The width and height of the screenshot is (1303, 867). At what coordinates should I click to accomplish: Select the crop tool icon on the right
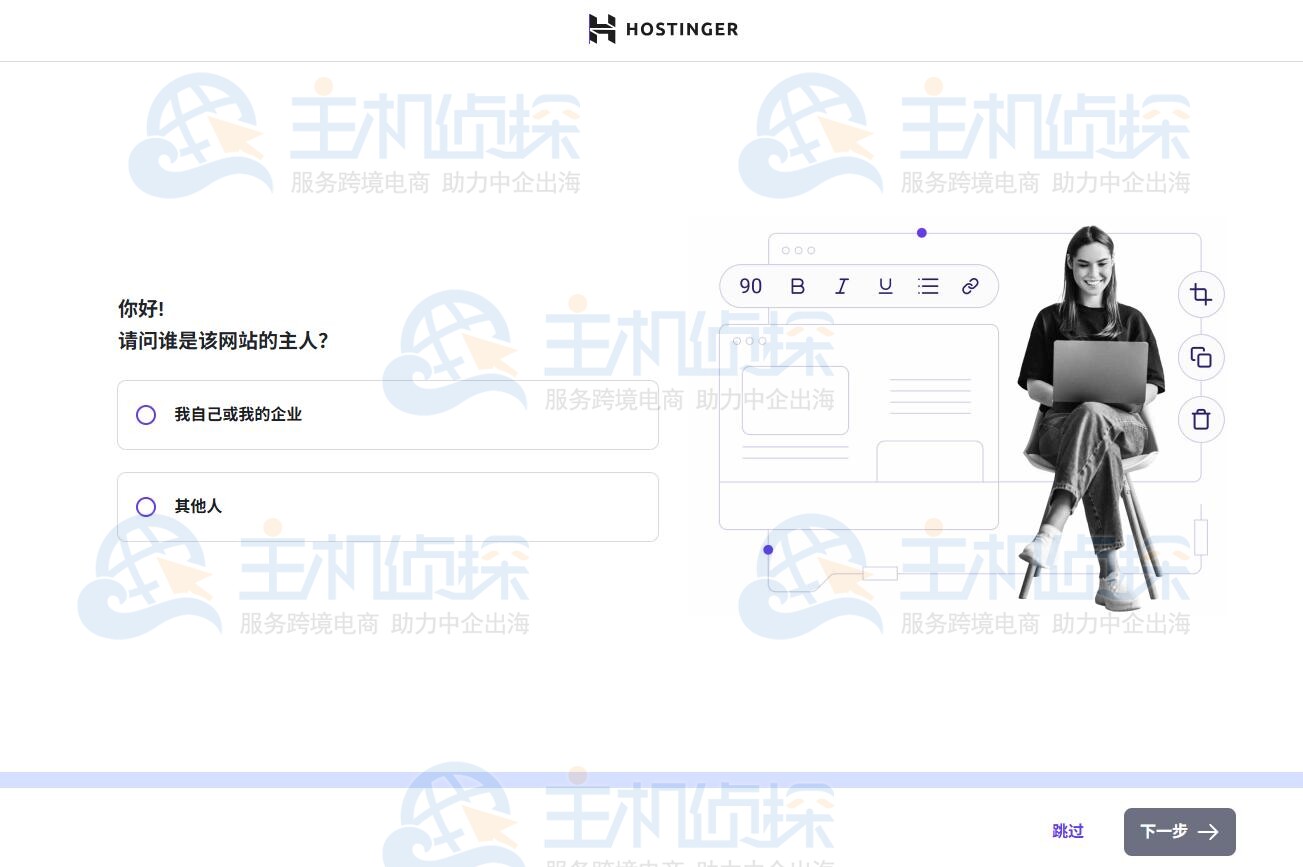1201,294
